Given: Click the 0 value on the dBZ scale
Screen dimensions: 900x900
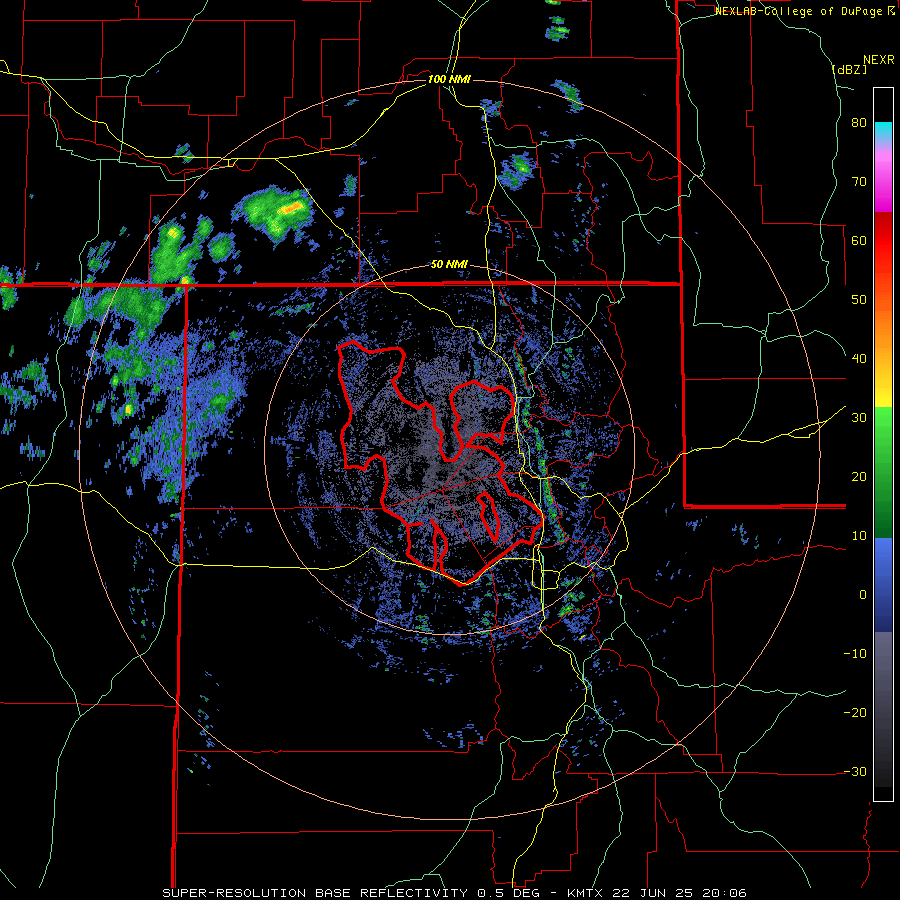Looking at the screenshot, I should (x=863, y=595).
